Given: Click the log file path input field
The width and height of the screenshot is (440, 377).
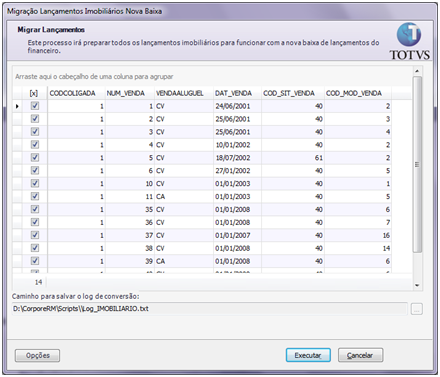Looking at the screenshot, I should point(210,309).
